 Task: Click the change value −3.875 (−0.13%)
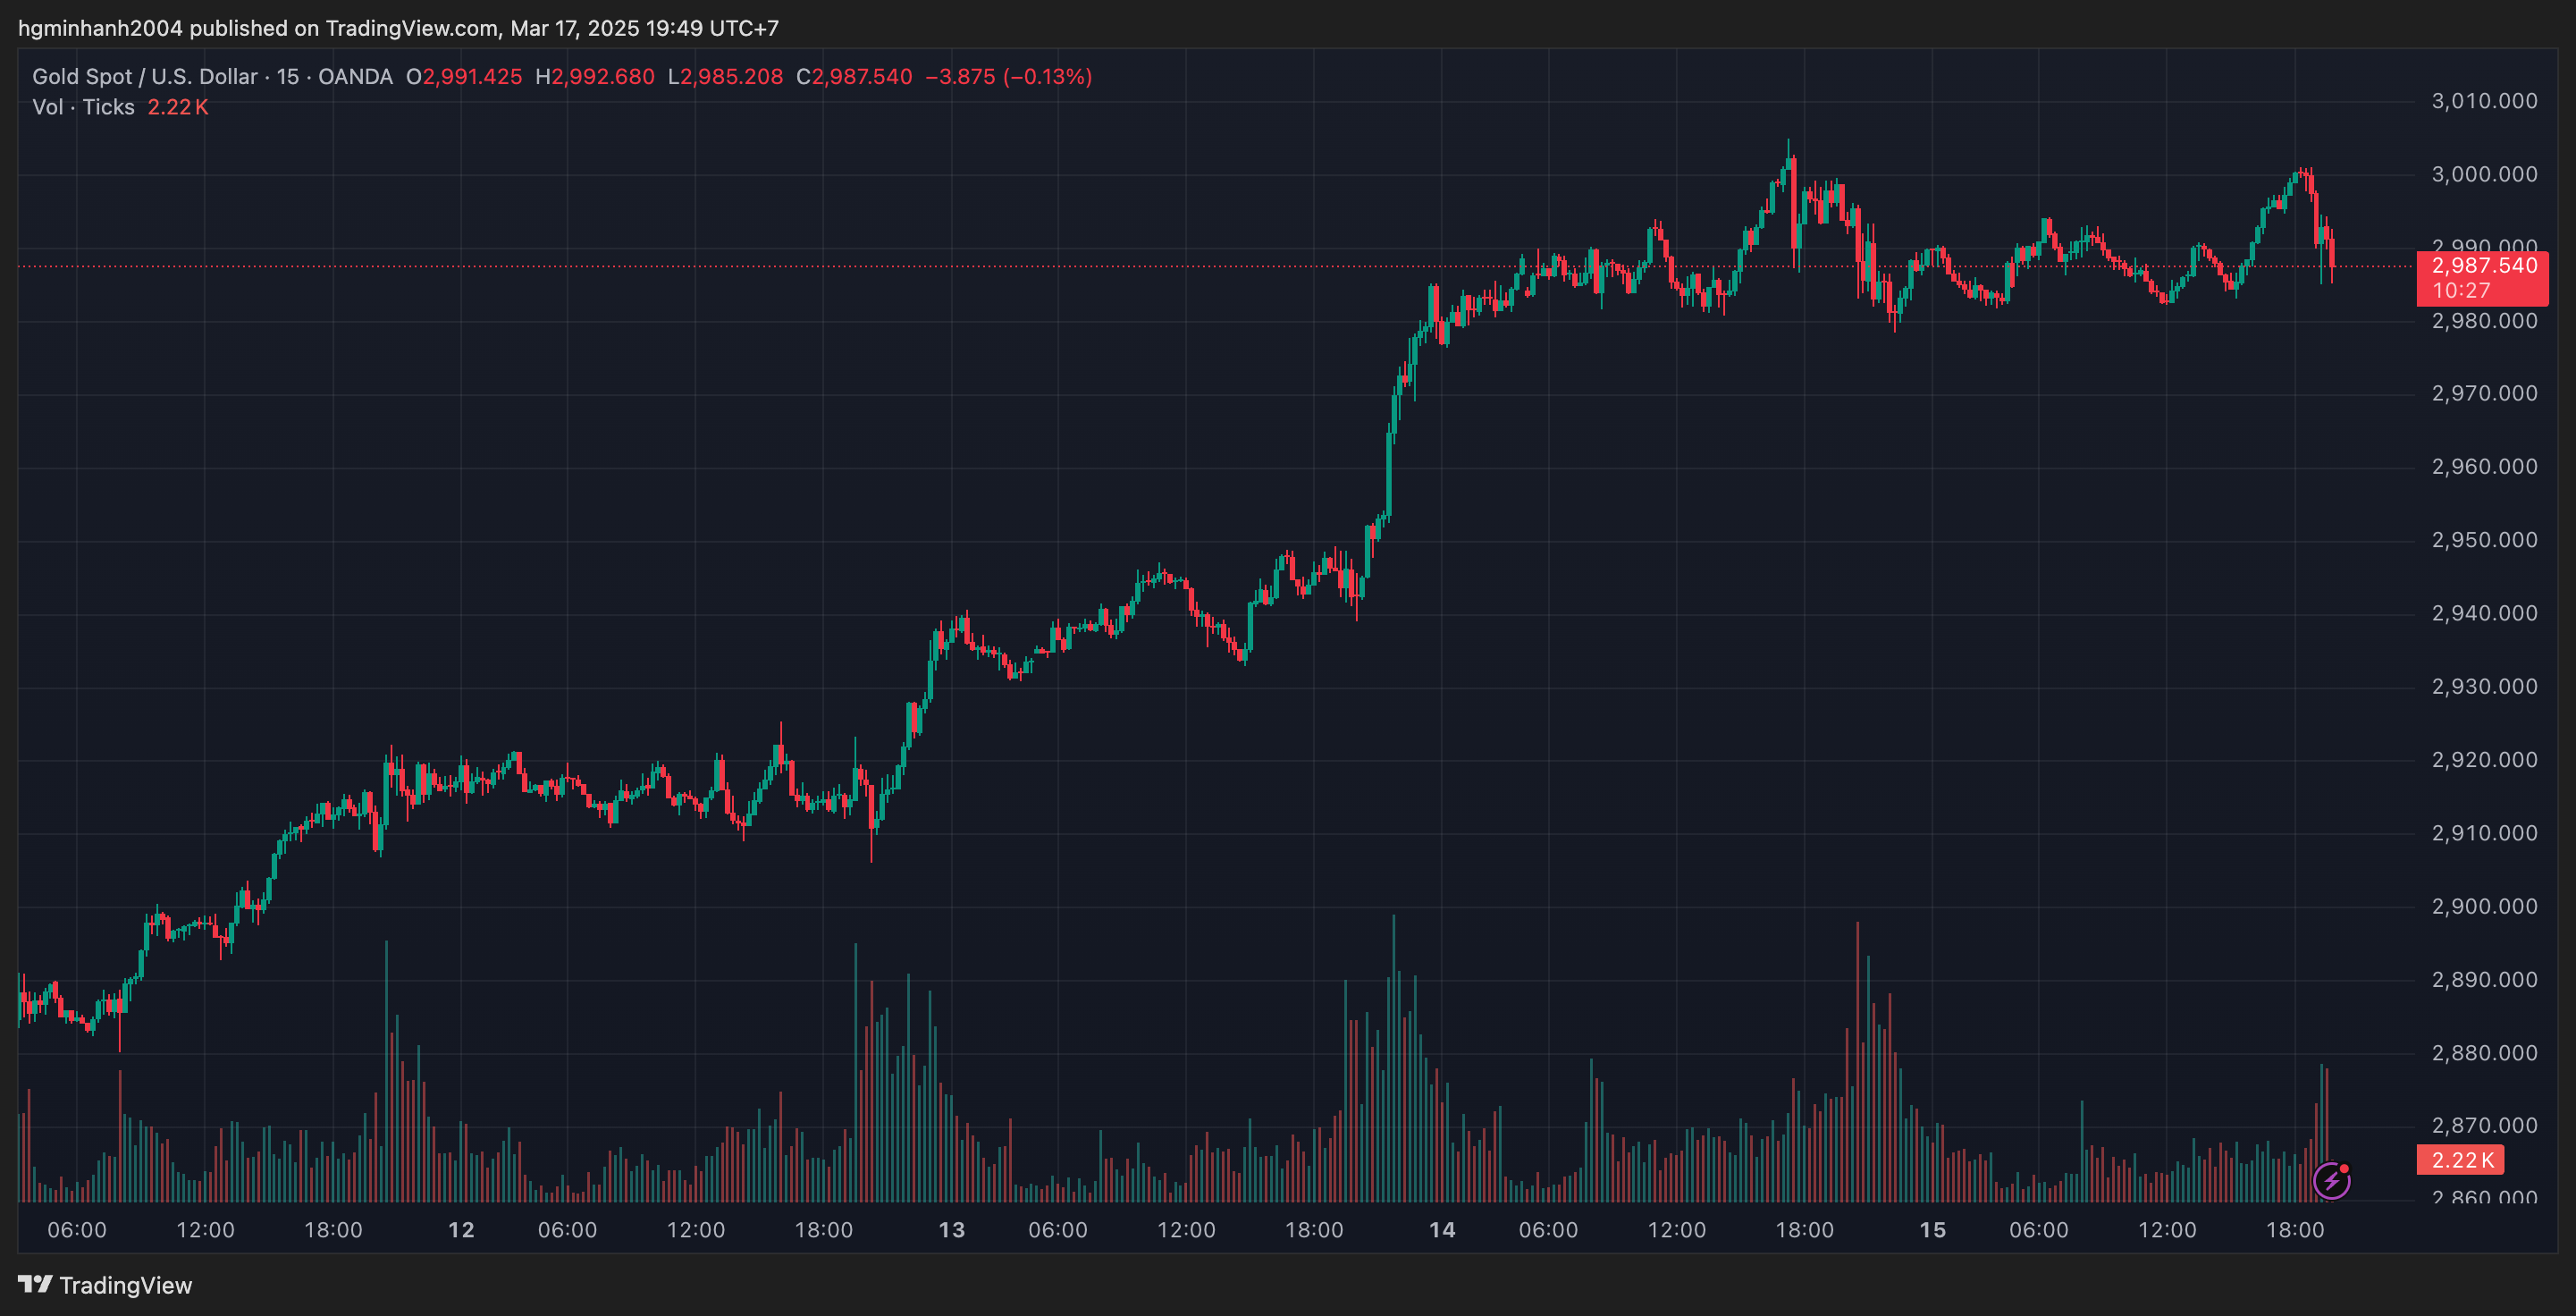click(1008, 77)
